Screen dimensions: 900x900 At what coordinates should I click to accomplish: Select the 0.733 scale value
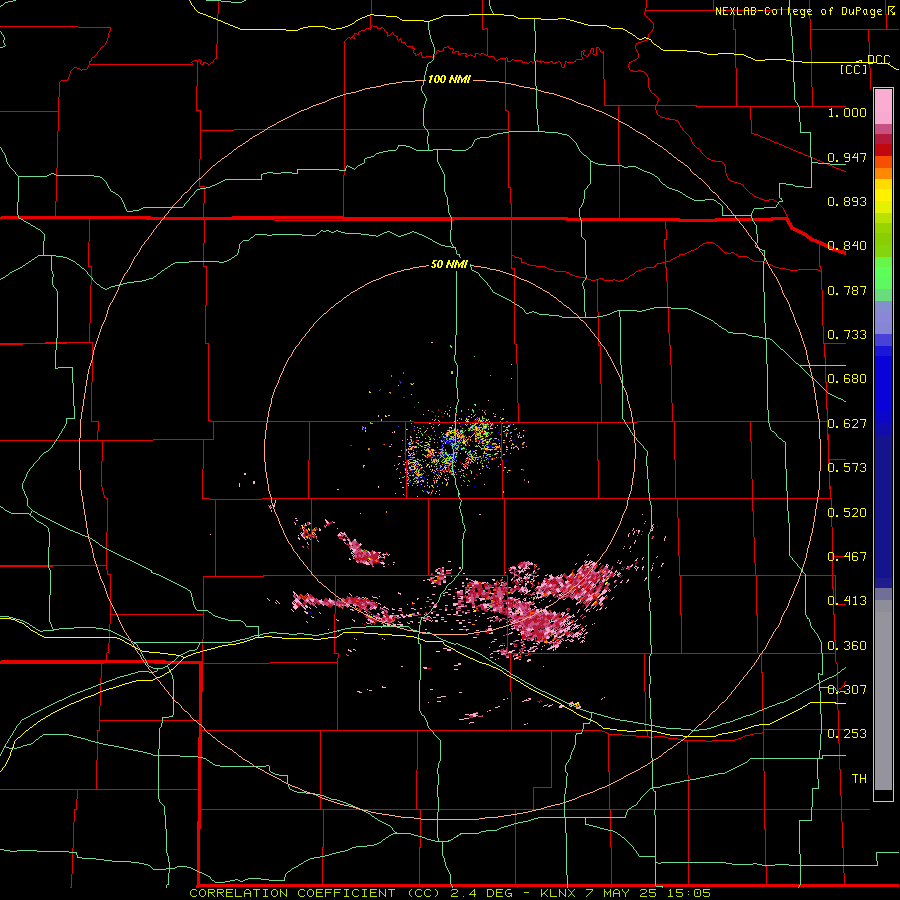(x=847, y=335)
